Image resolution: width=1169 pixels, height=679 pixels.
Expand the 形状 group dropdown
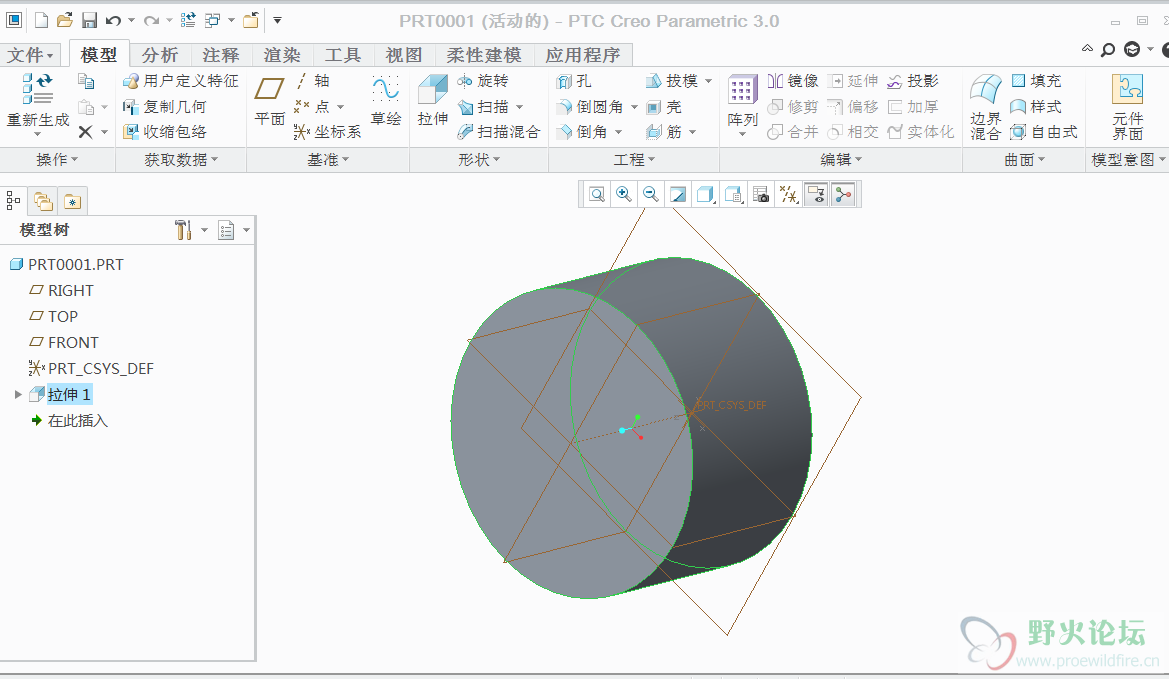click(479, 160)
